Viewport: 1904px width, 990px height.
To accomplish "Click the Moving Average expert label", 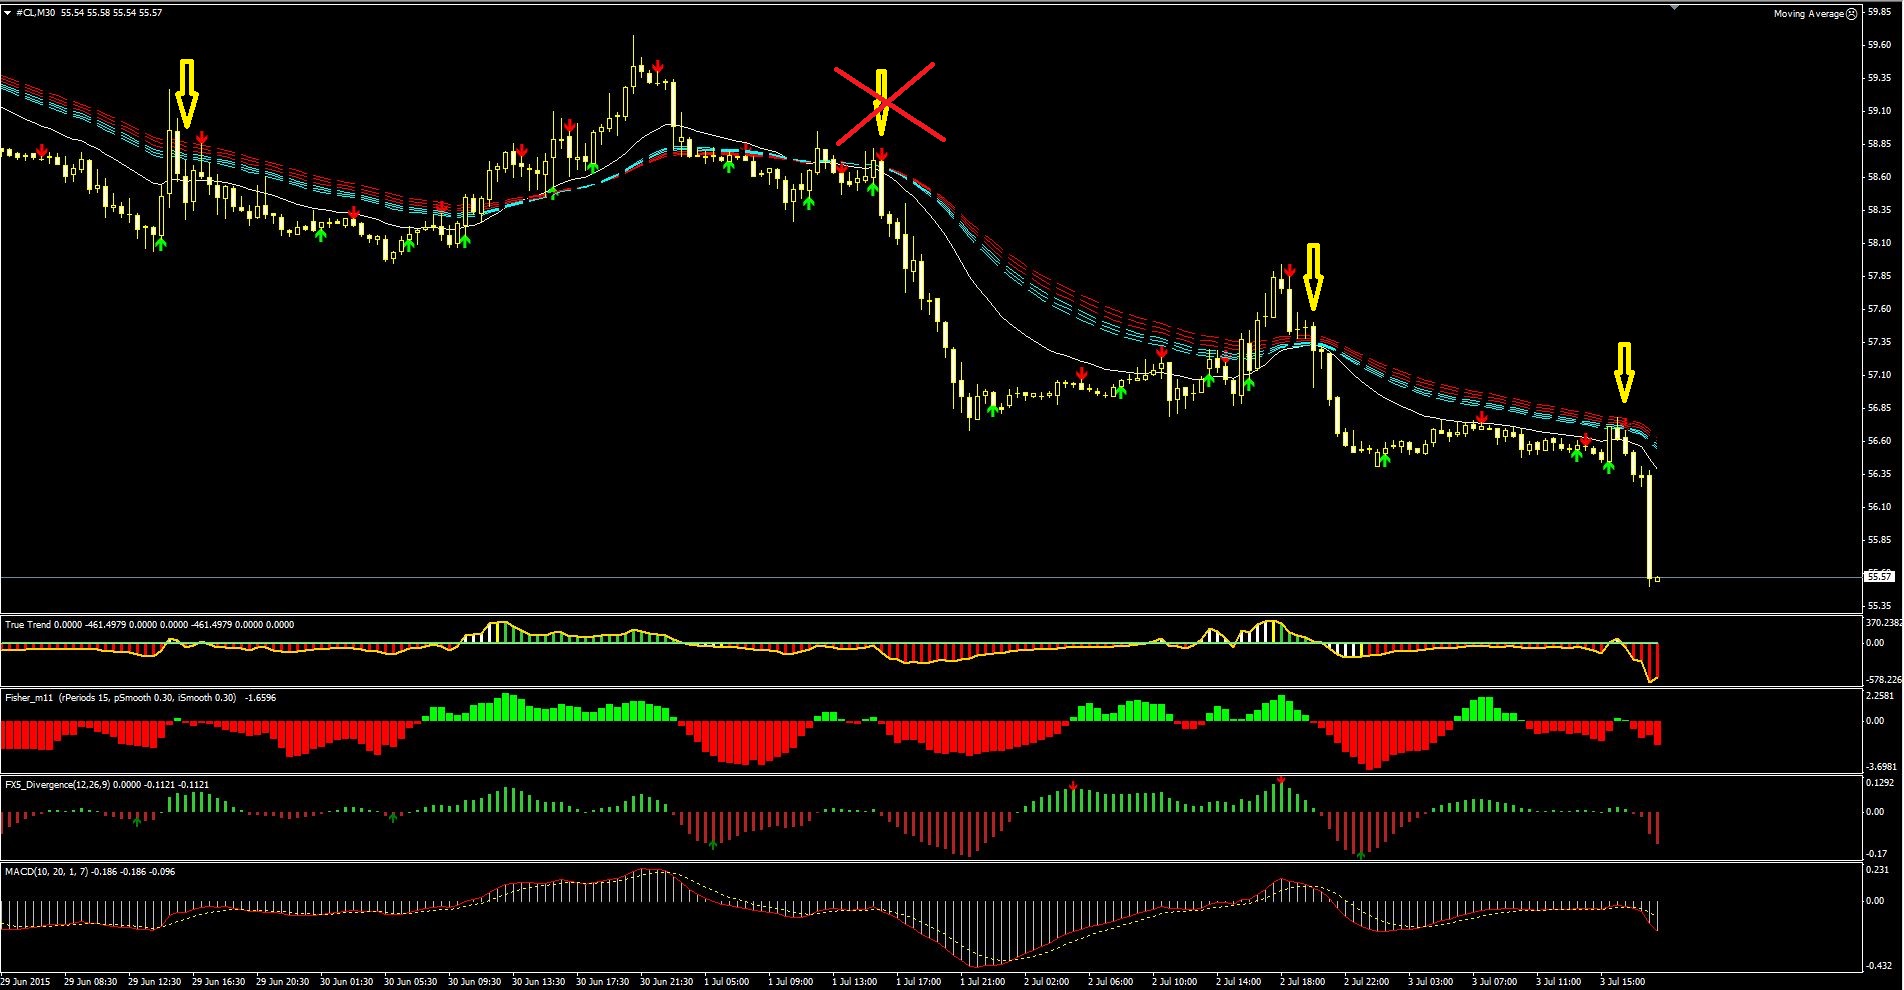I will tap(1808, 14).
